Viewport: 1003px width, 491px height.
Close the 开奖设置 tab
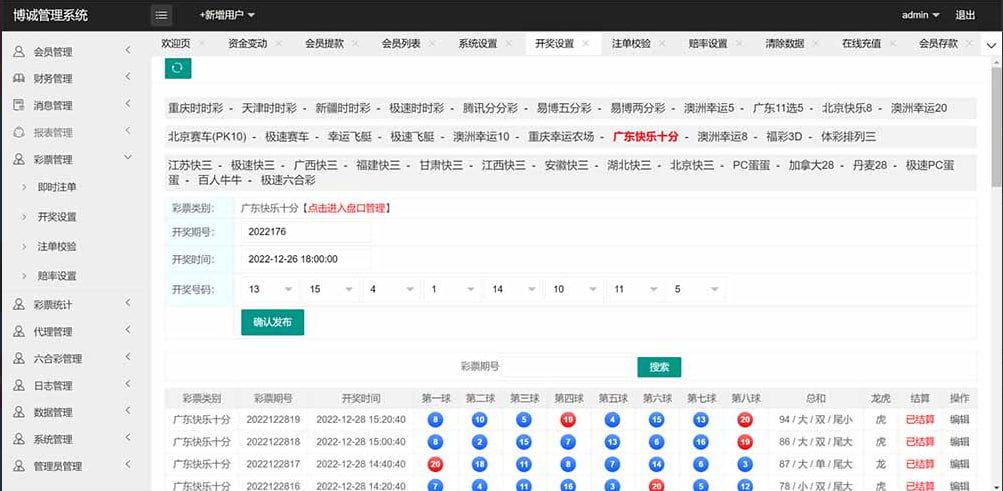[x=585, y=43]
